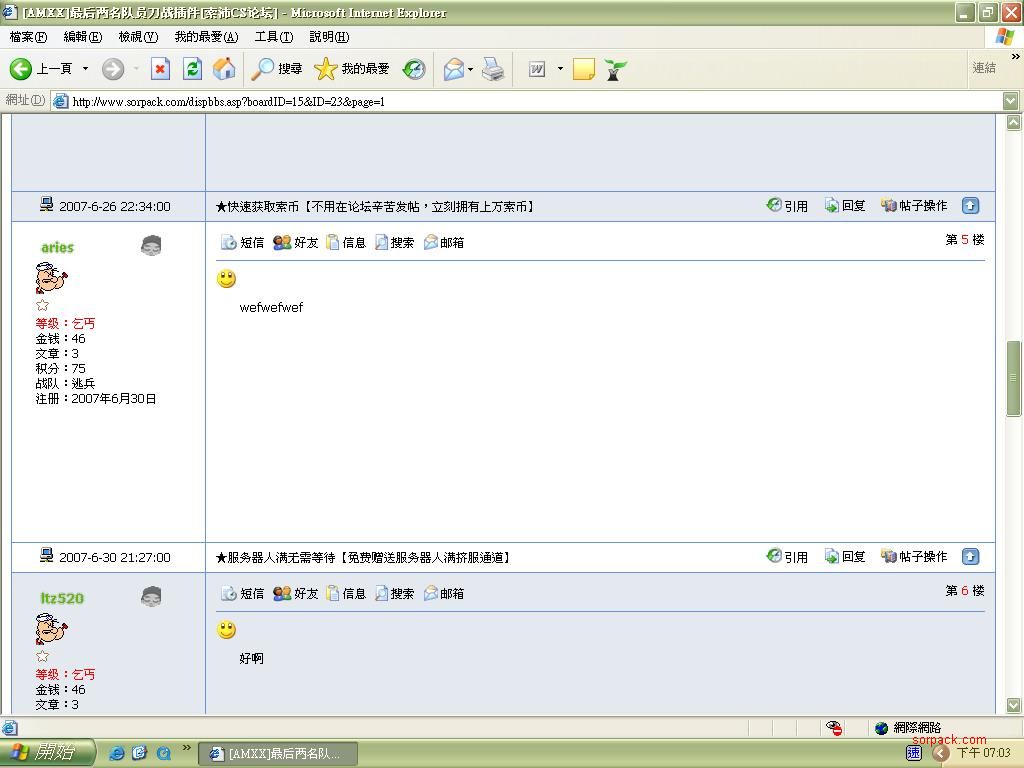This screenshot has width=1024, height=768.
Task: Click the offline status icon of ltz520
Action: click(151, 597)
